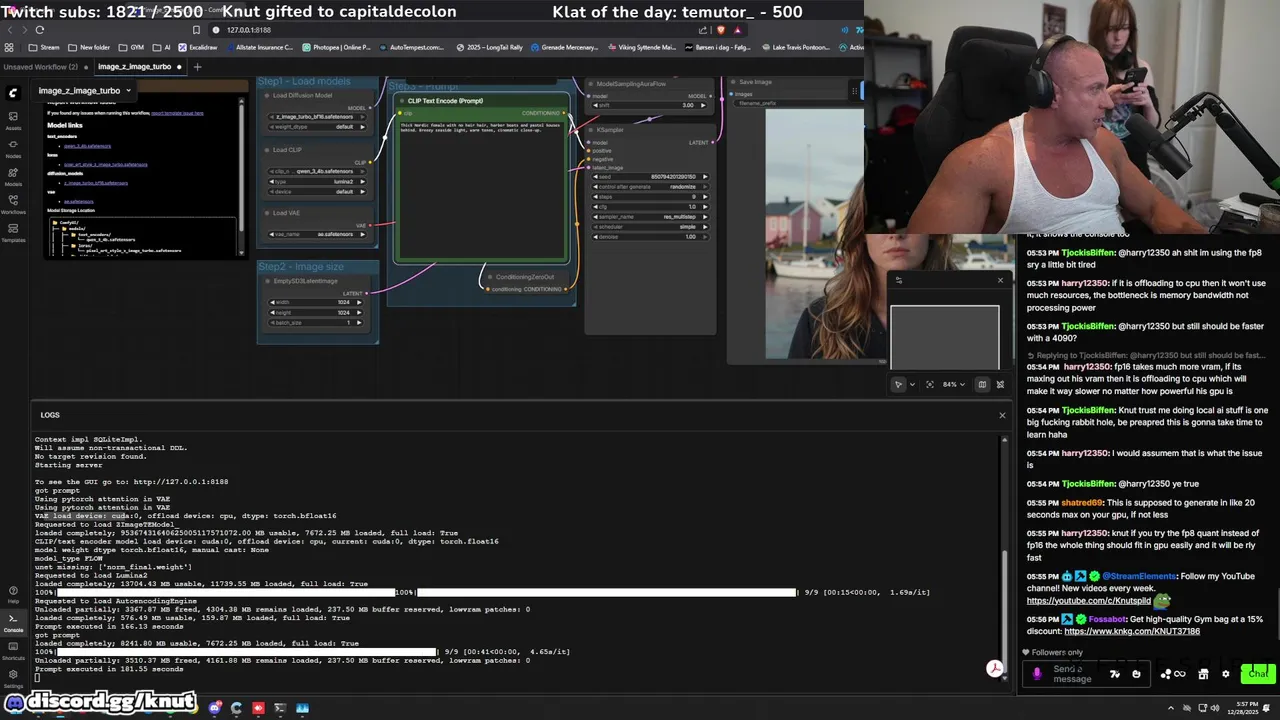
Task: Toggle Load CLIP node collapse dot
Action: coord(267,150)
